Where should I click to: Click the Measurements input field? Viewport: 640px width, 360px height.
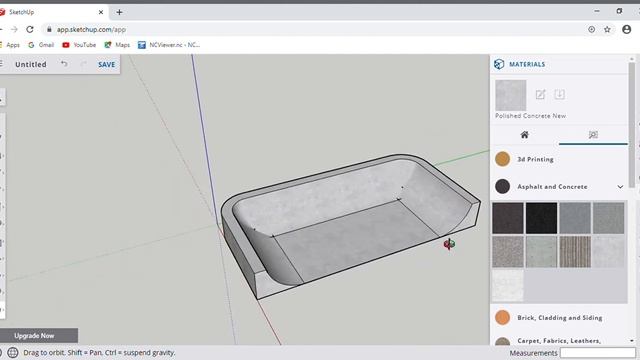click(598, 353)
